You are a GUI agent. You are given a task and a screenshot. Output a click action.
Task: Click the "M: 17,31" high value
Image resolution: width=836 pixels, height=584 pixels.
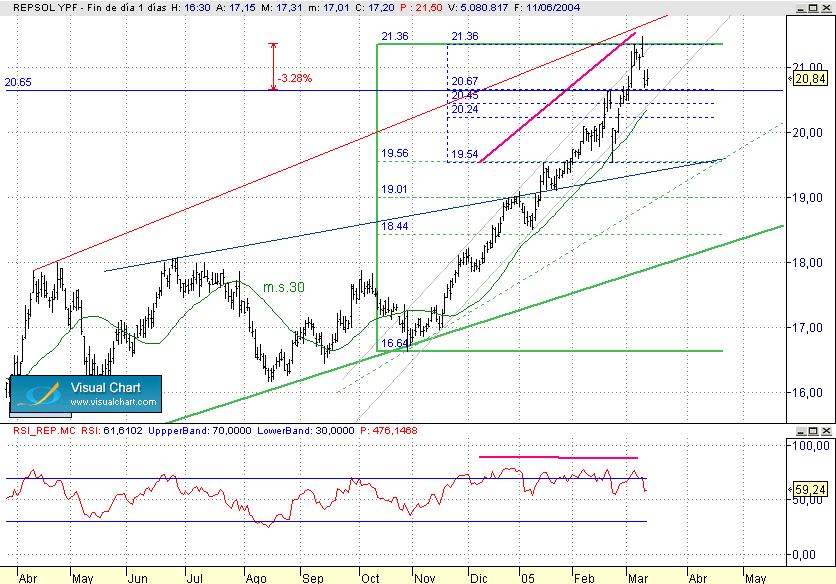[282, 7]
